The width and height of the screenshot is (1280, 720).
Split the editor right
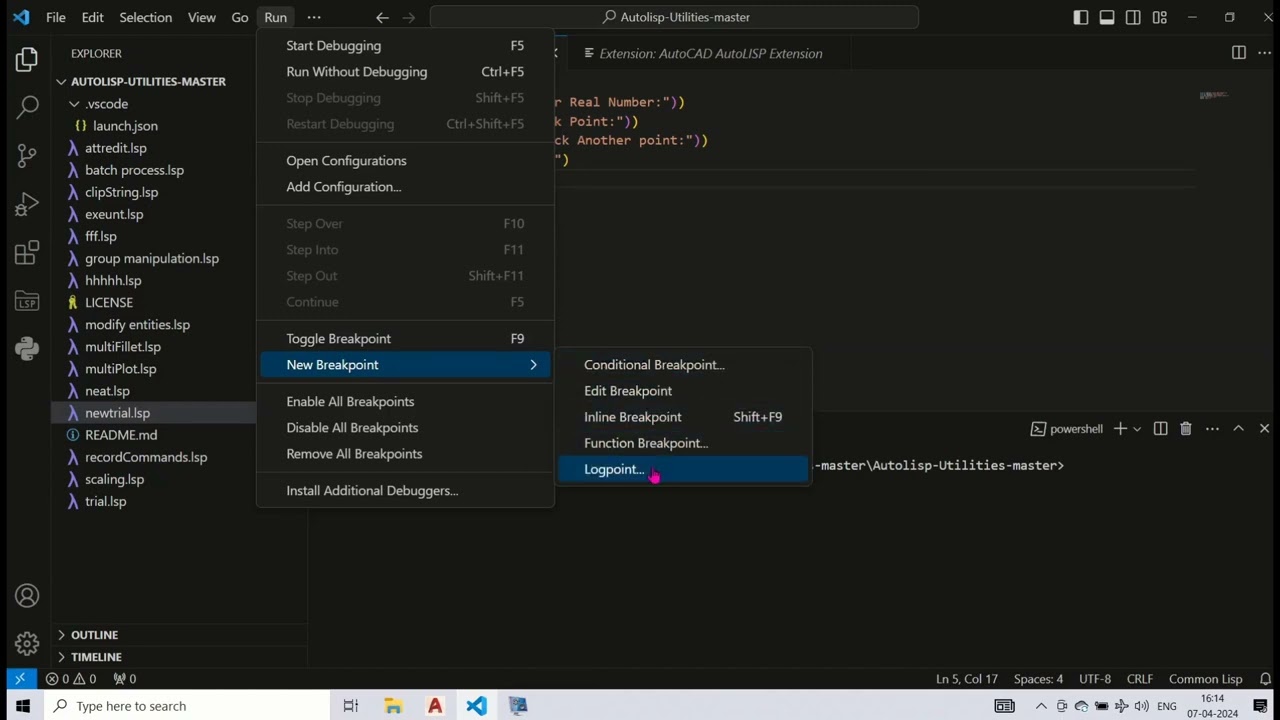1238,53
